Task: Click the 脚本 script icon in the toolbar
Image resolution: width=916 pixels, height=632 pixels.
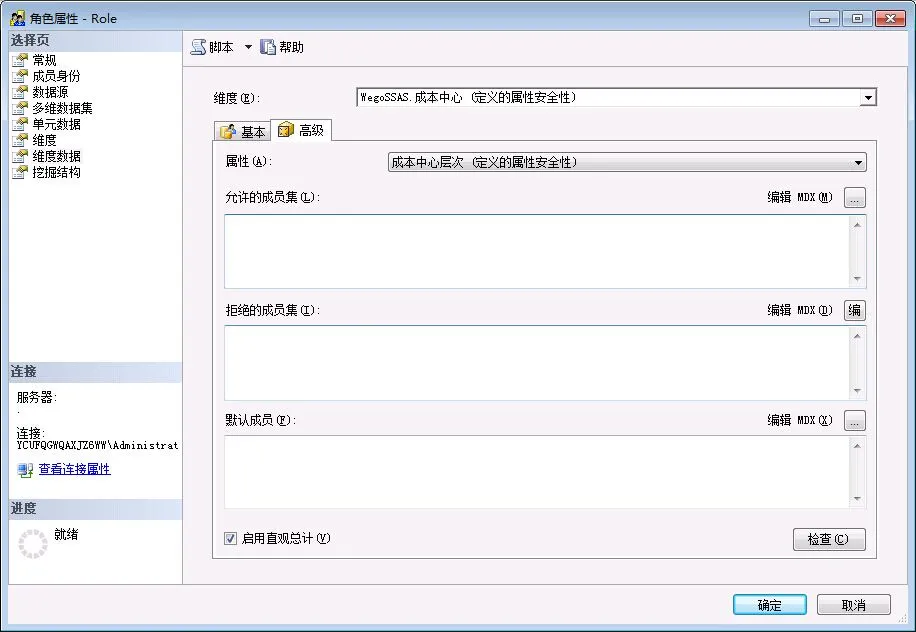Action: coord(199,47)
